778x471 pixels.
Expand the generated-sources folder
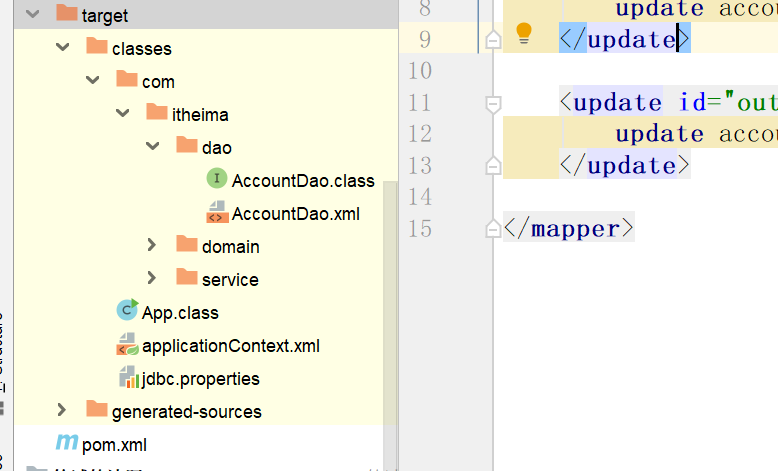[x=62, y=410]
